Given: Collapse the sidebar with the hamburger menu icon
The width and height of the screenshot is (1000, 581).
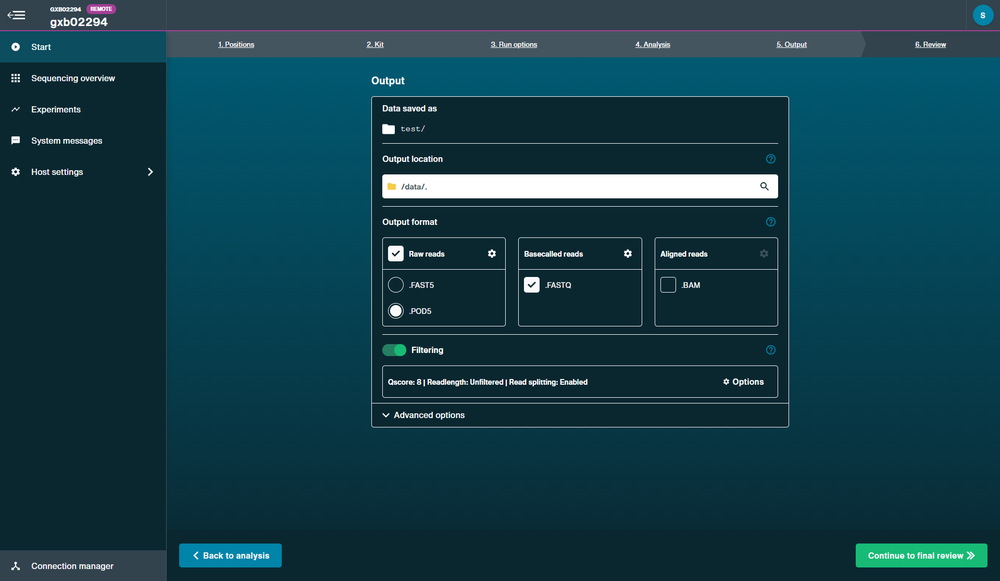Looking at the screenshot, I should tap(17, 15).
